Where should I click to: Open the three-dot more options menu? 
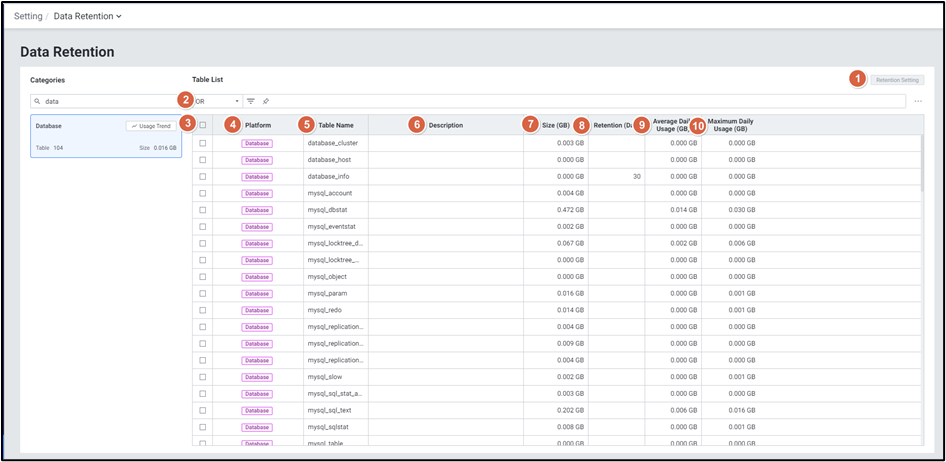tap(917, 101)
